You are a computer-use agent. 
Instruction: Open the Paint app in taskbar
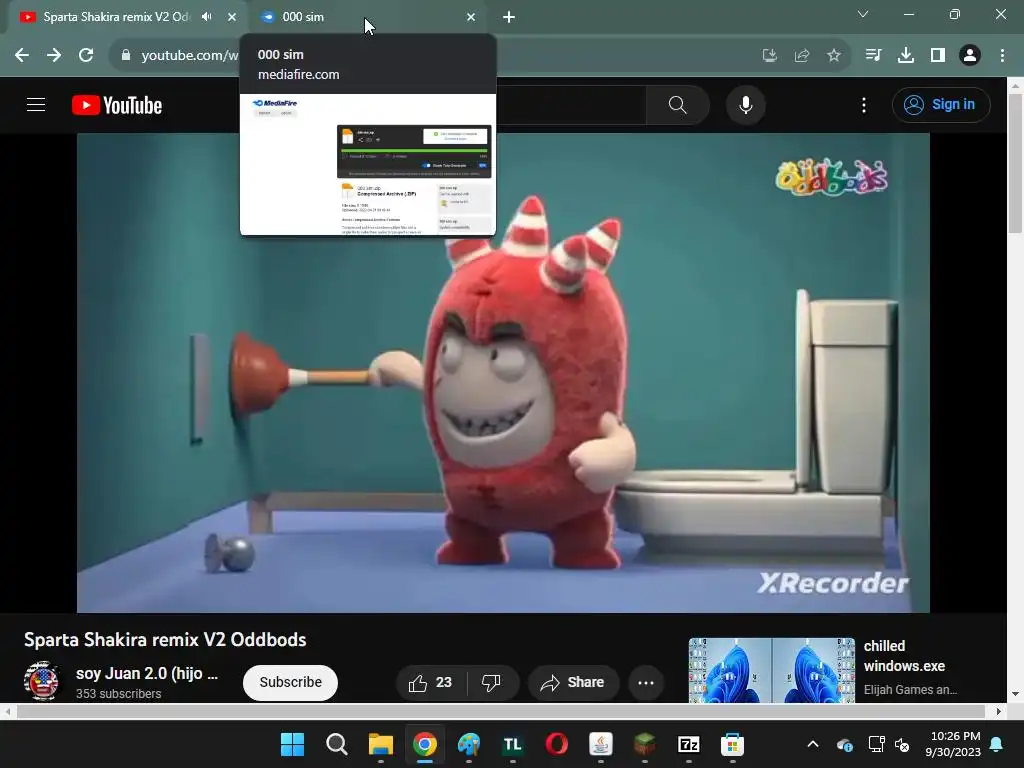469,744
